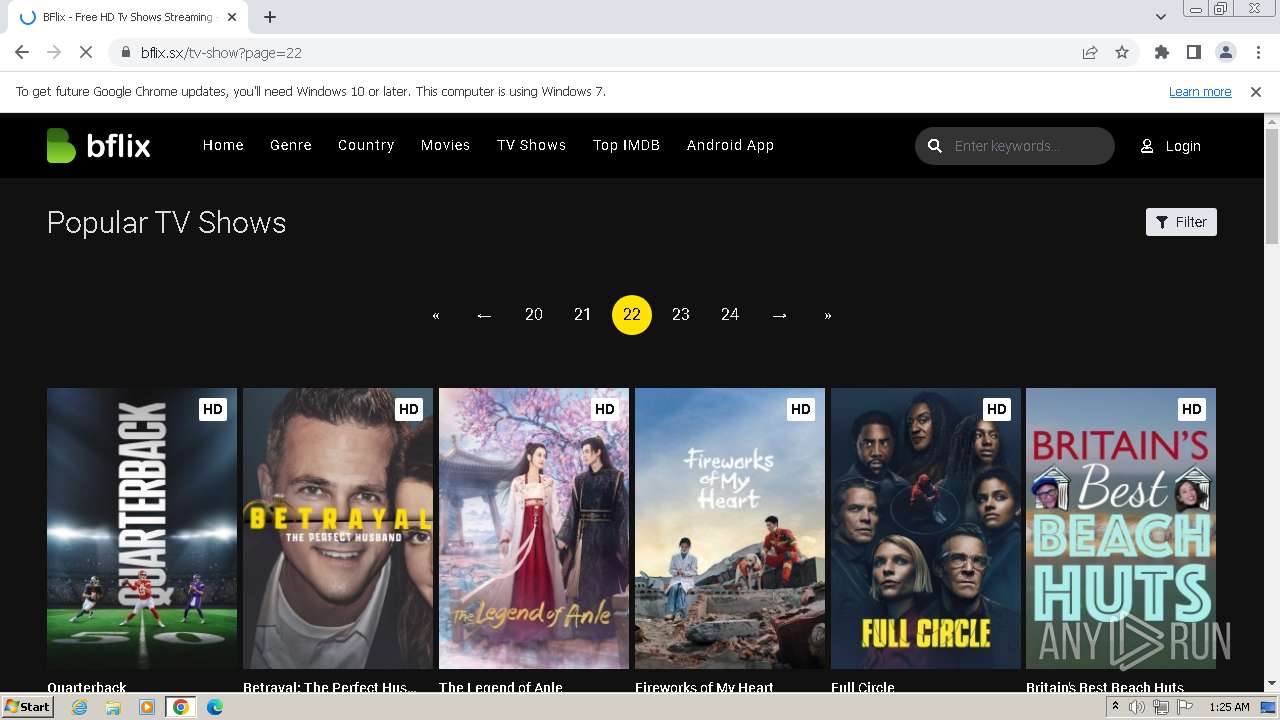Screen dimensions: 1280x720
Task: Click the search magnifier icon
Action: 935,146
